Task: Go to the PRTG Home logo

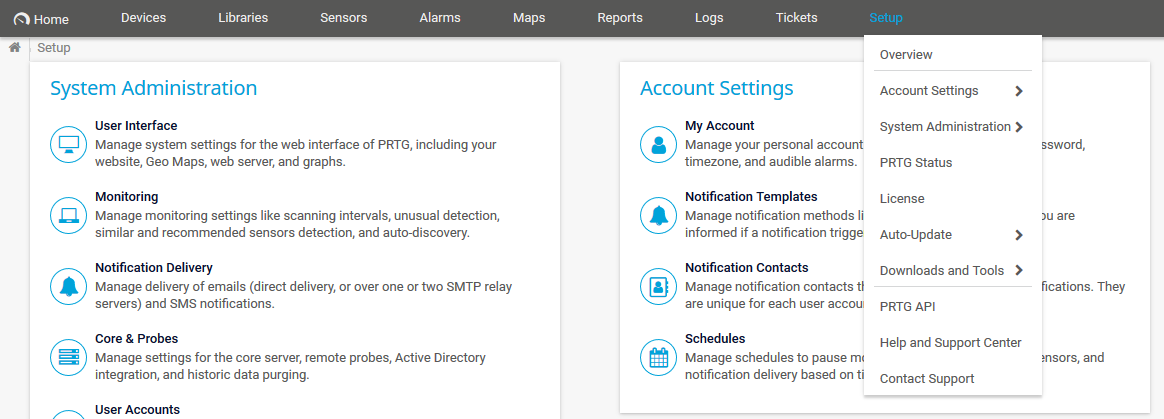Action: pos(41,19)
